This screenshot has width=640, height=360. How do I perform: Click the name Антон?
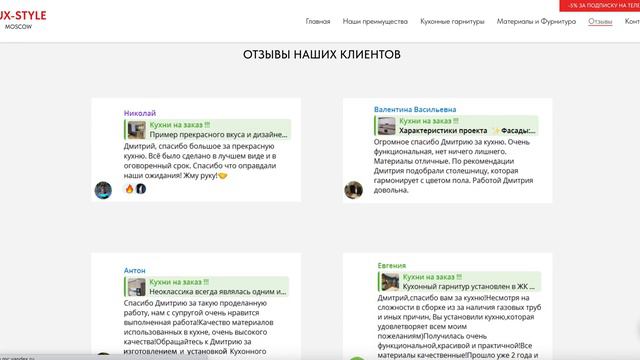(x=134, y=270)
